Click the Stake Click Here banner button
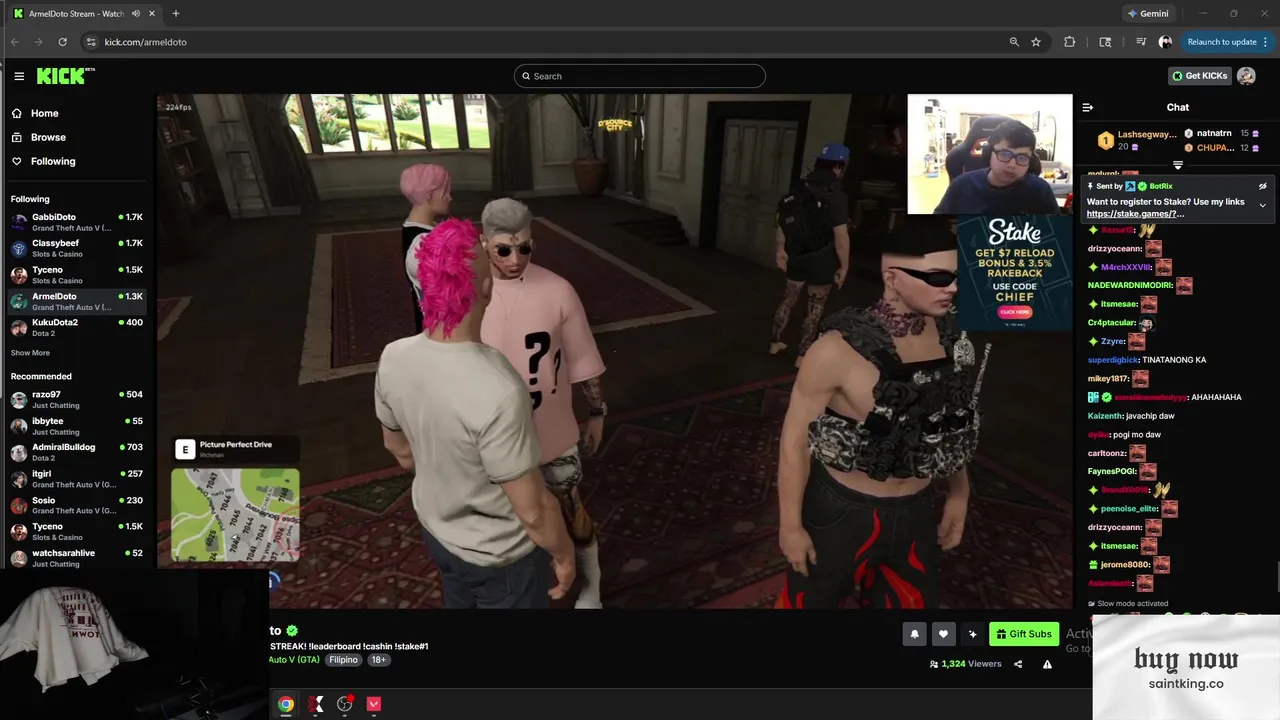The image size is (1280, 720). tap(1014, 313)
